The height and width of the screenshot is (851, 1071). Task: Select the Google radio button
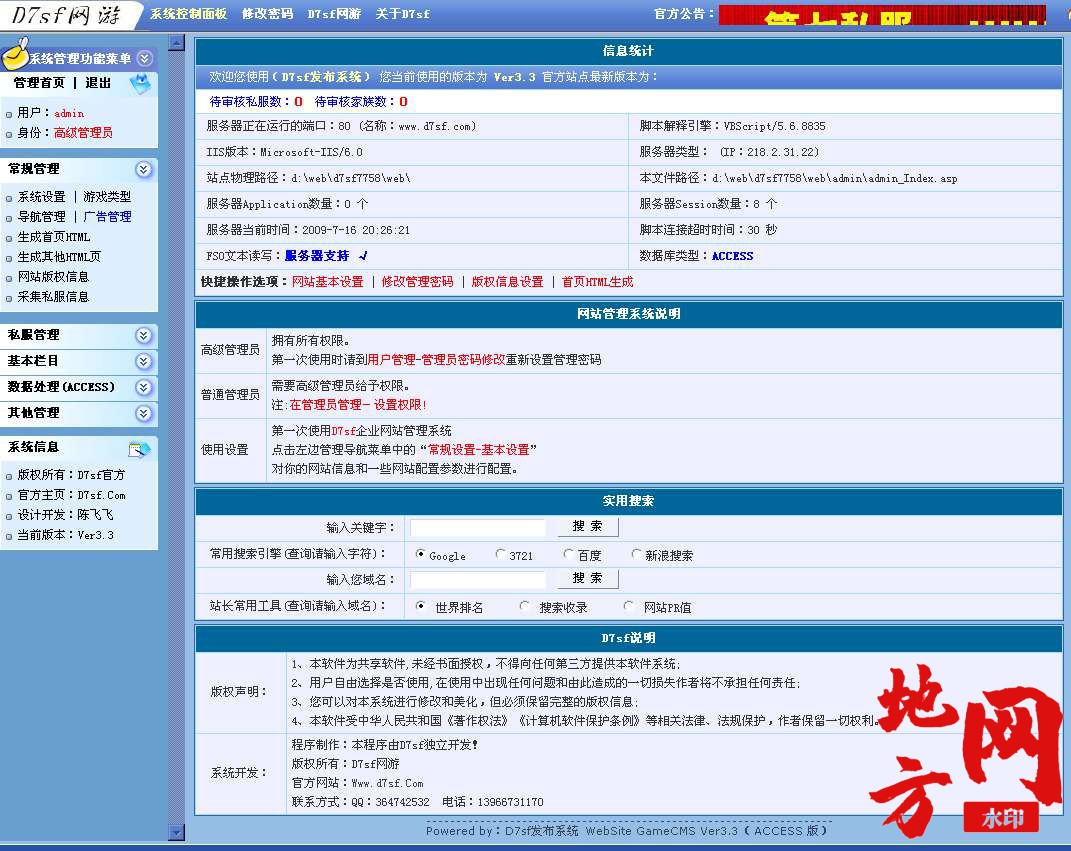[421, 554]
